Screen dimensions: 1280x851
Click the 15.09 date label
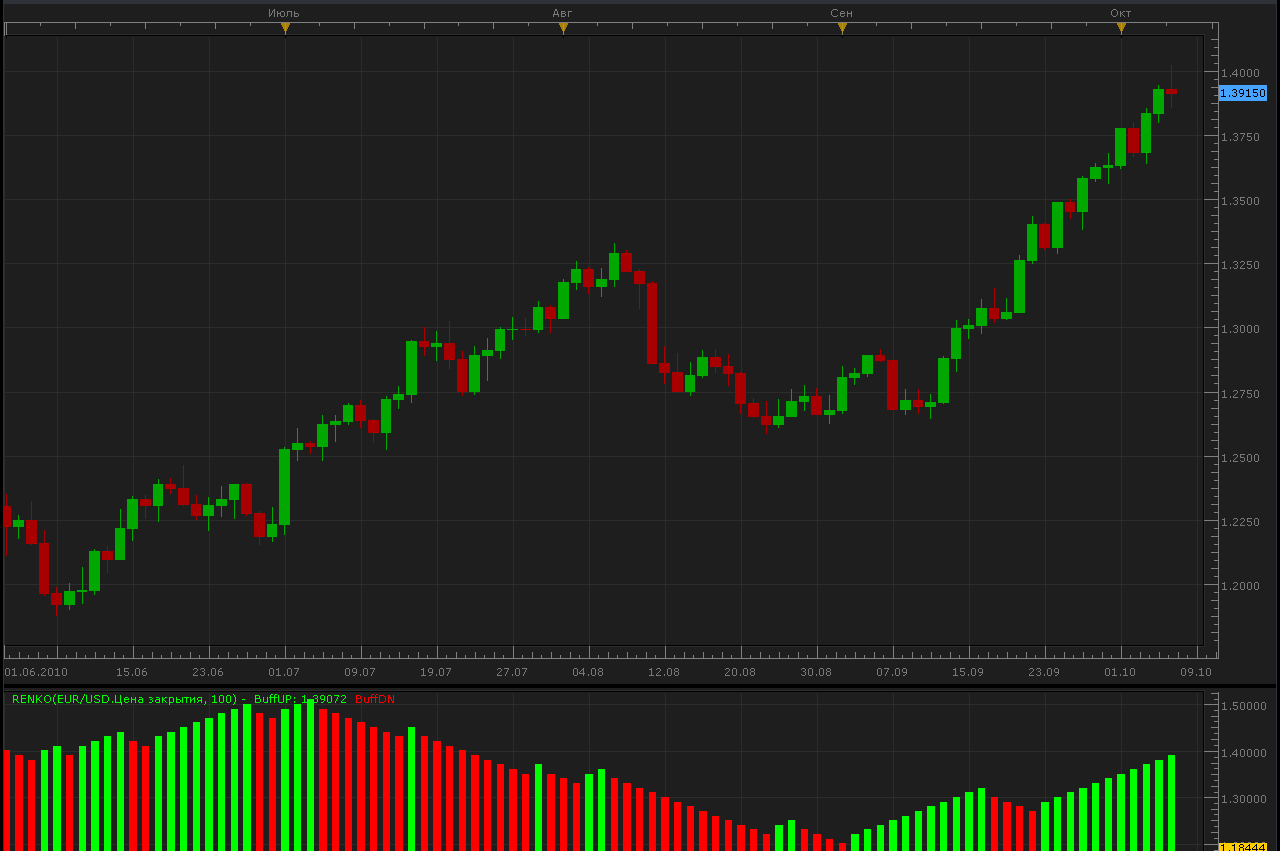pos(968,672)
